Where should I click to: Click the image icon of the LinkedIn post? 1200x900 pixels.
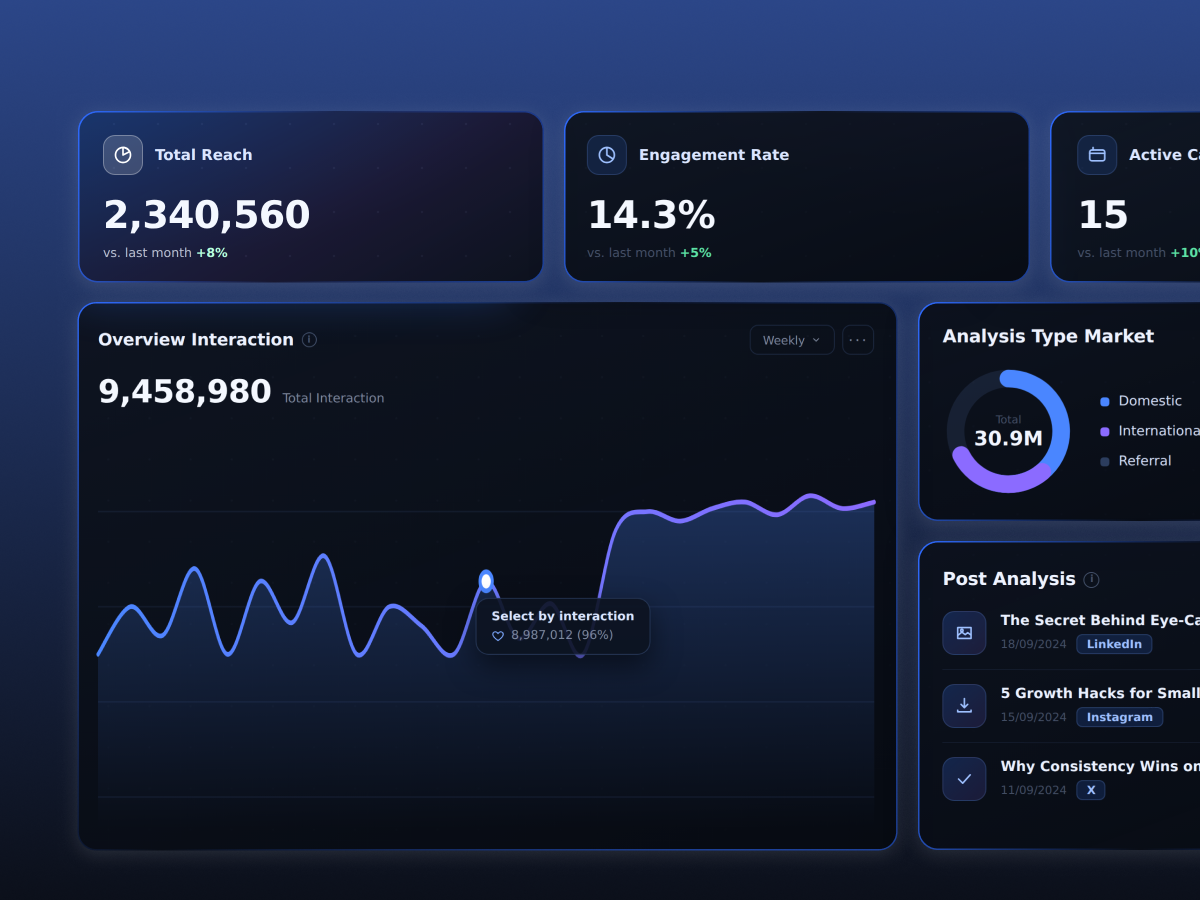tap(964, 633)
